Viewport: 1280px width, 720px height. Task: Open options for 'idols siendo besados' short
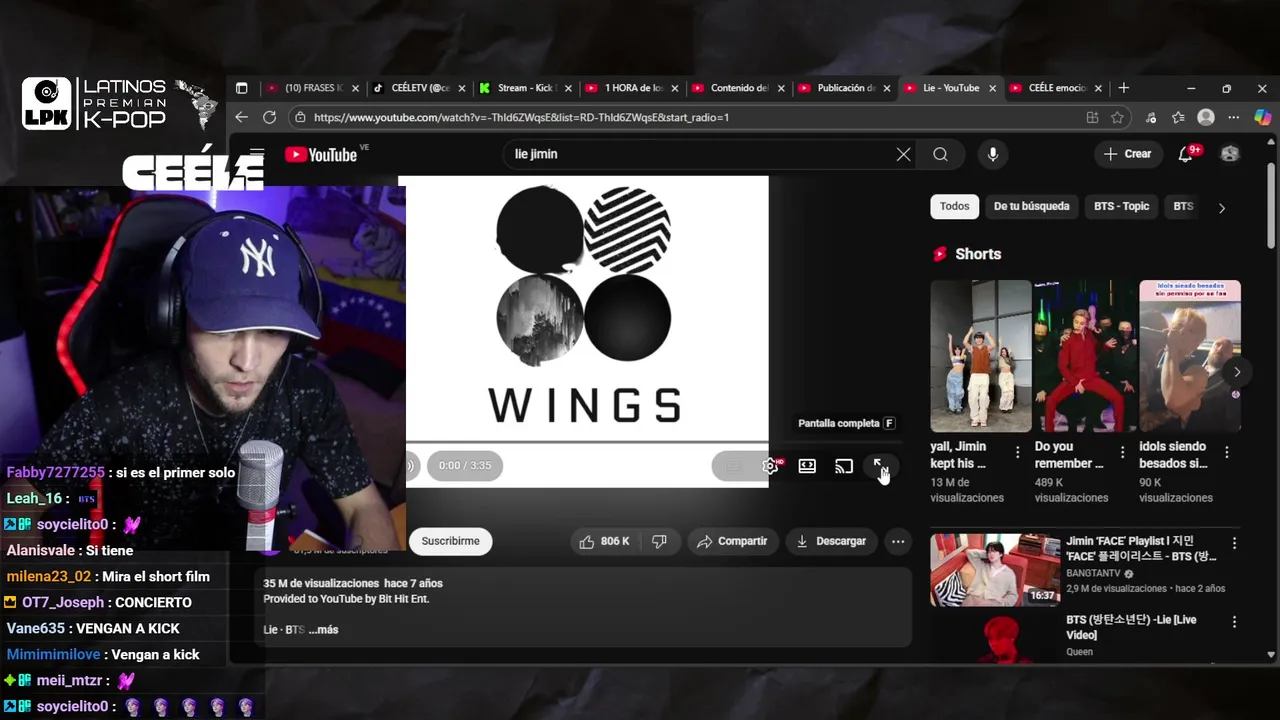coord(1226,453)
